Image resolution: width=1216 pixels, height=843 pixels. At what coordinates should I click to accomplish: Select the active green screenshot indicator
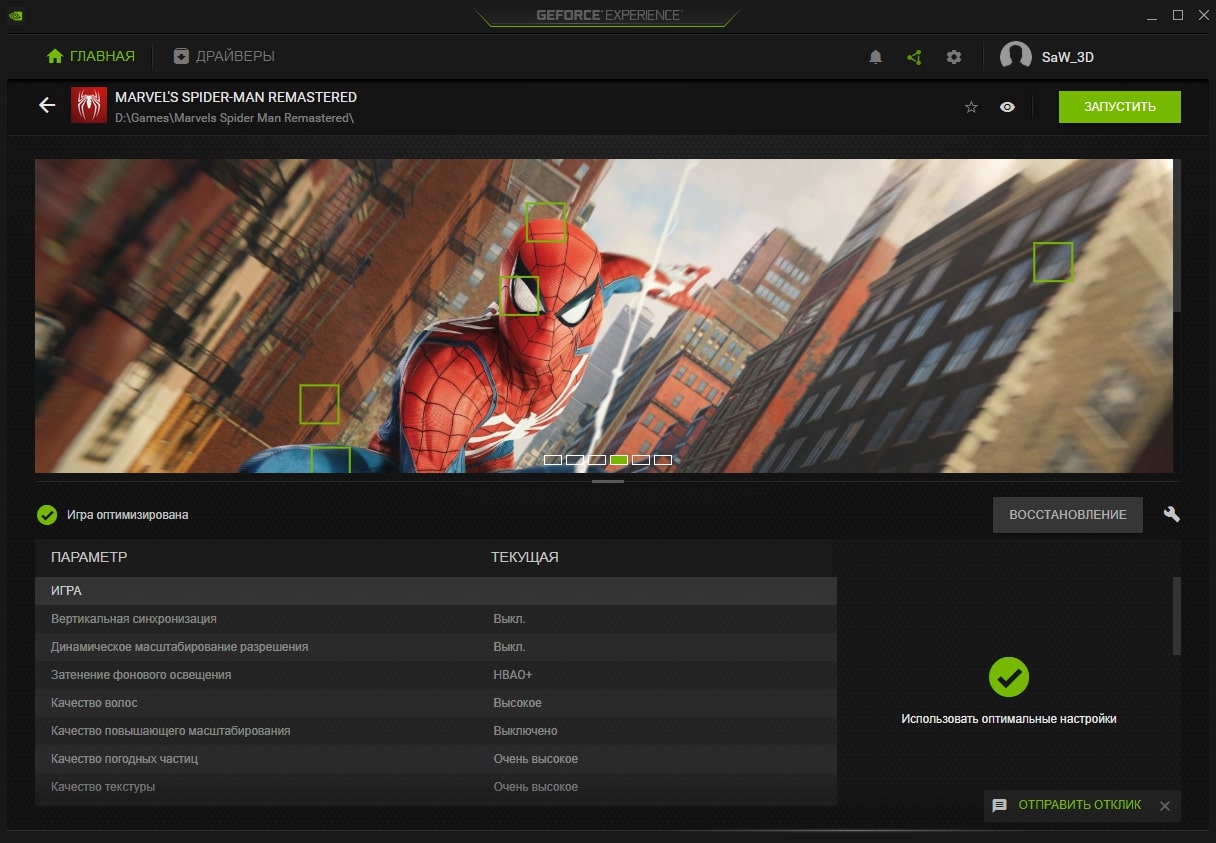point(619,460)
